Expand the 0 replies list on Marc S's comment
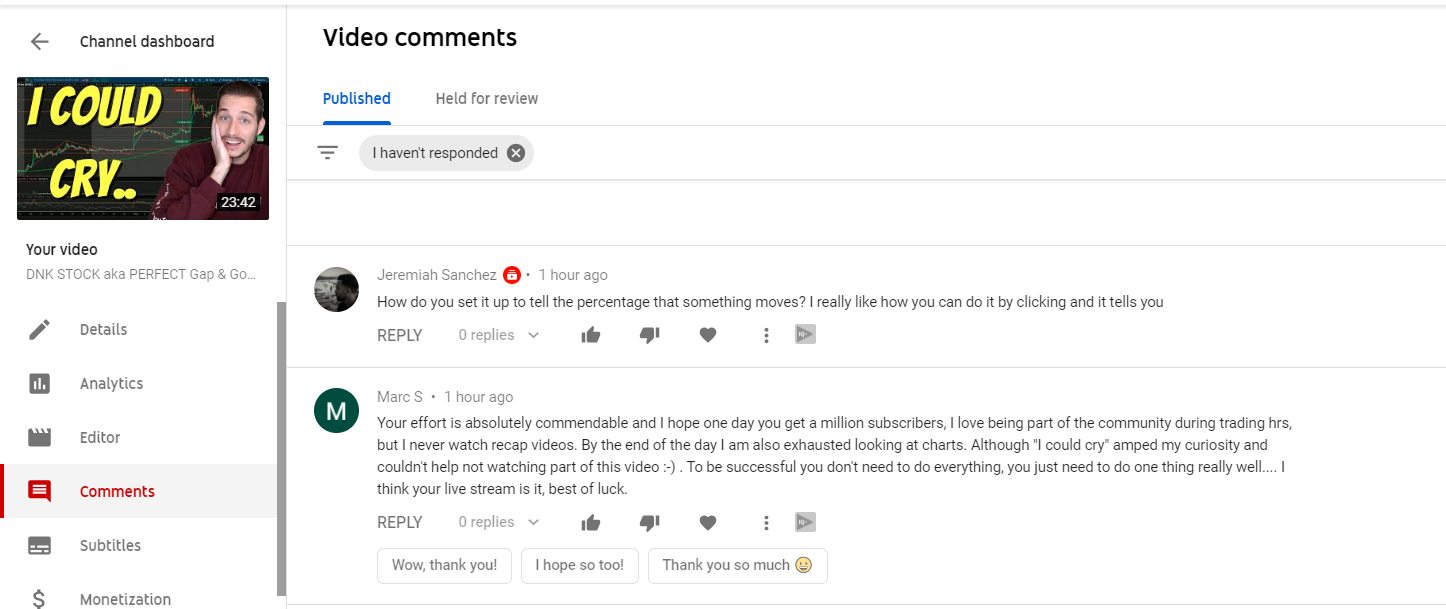Viewport: 1446px width, 609px height. (x=497, y=521)
